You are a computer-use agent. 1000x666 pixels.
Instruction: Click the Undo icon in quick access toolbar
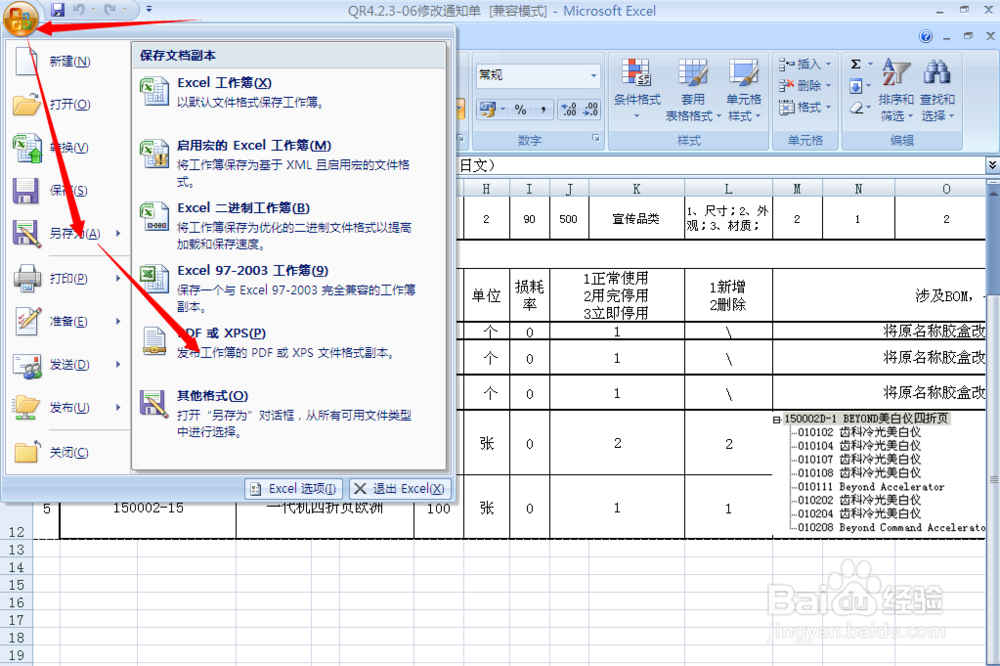tap(78, 10)
